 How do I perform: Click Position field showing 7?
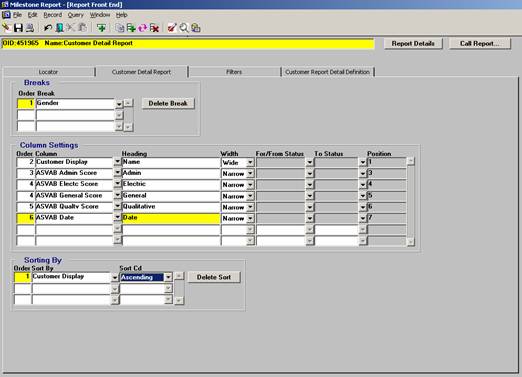[387, 218]
